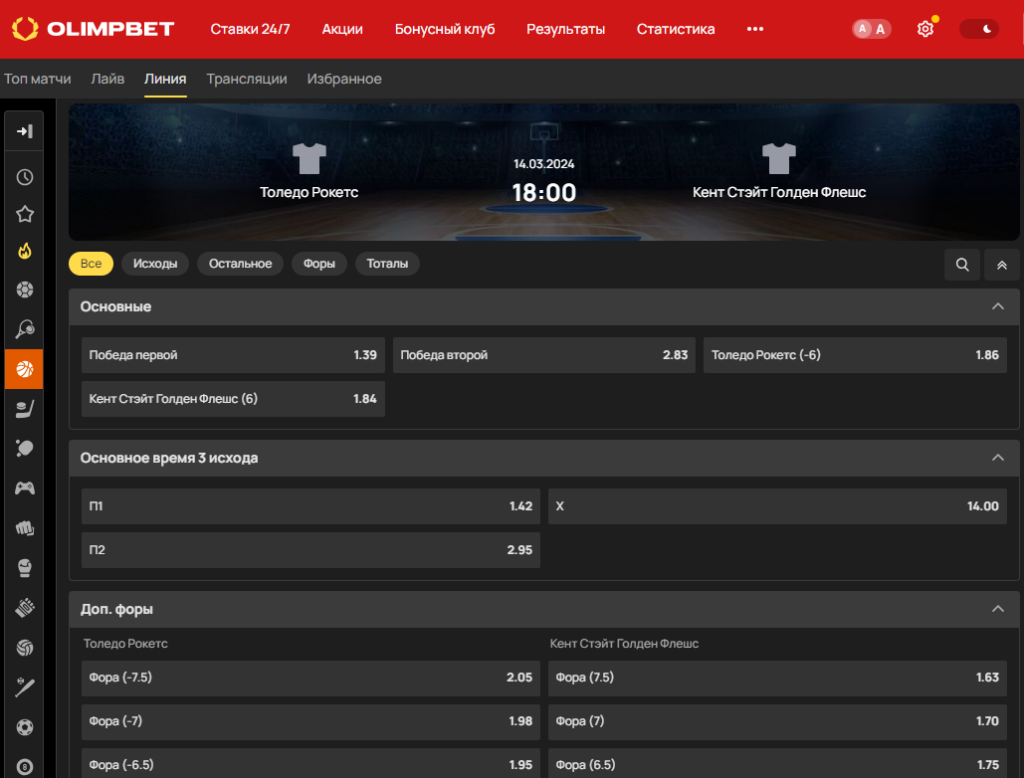The image size is (1024, 778).
Task: Expand the sports sidebar with arrow icon
Action: pyautogui.click(x=24, y=131)
